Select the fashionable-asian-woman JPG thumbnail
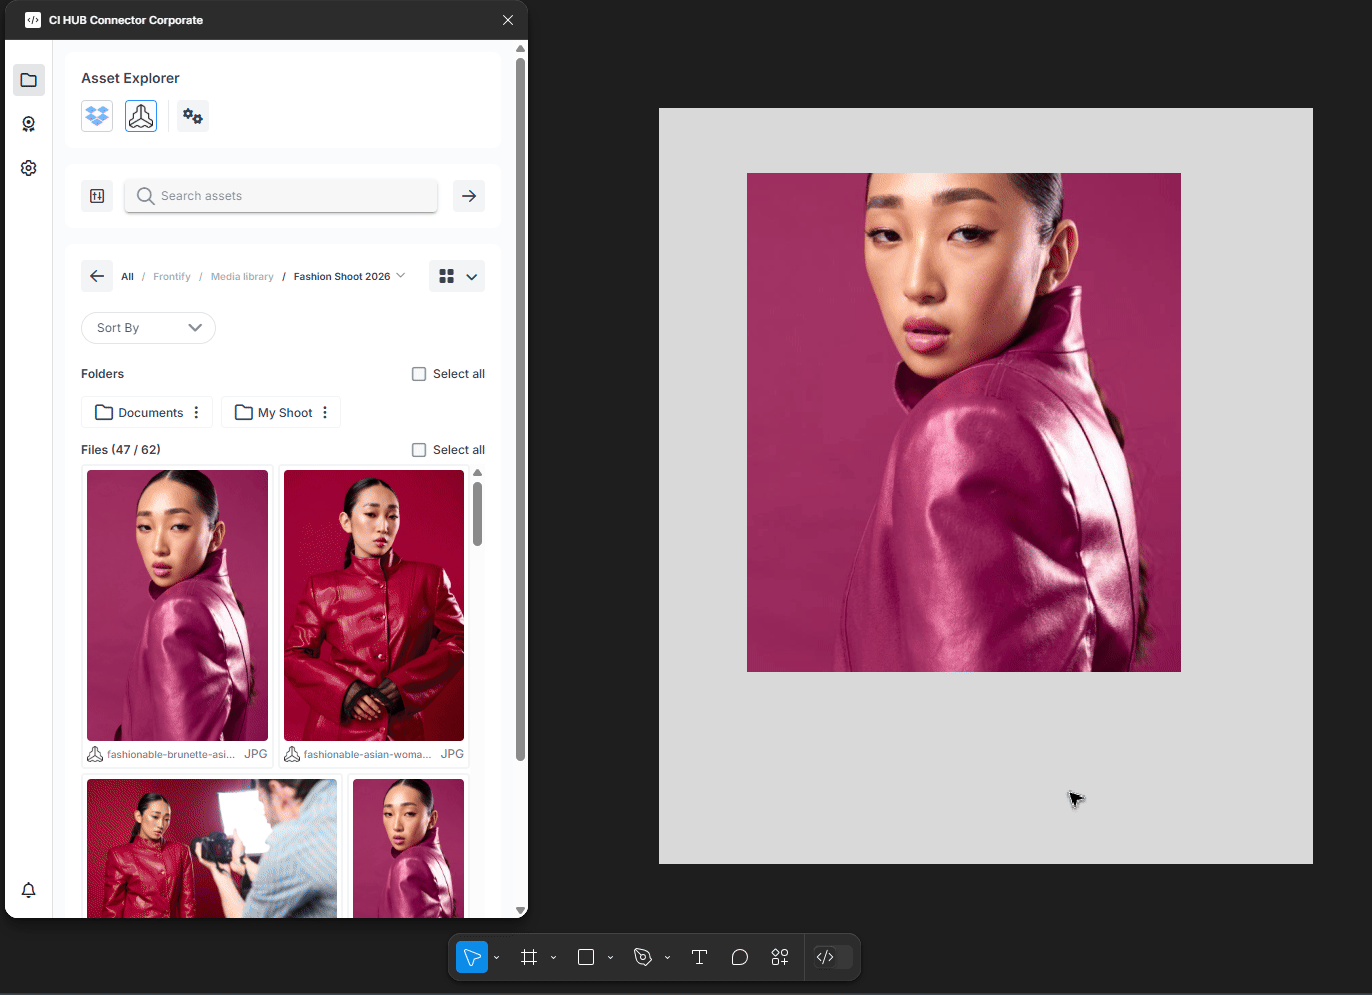The height and width of the screenshot is (995, 1372). 374,605
